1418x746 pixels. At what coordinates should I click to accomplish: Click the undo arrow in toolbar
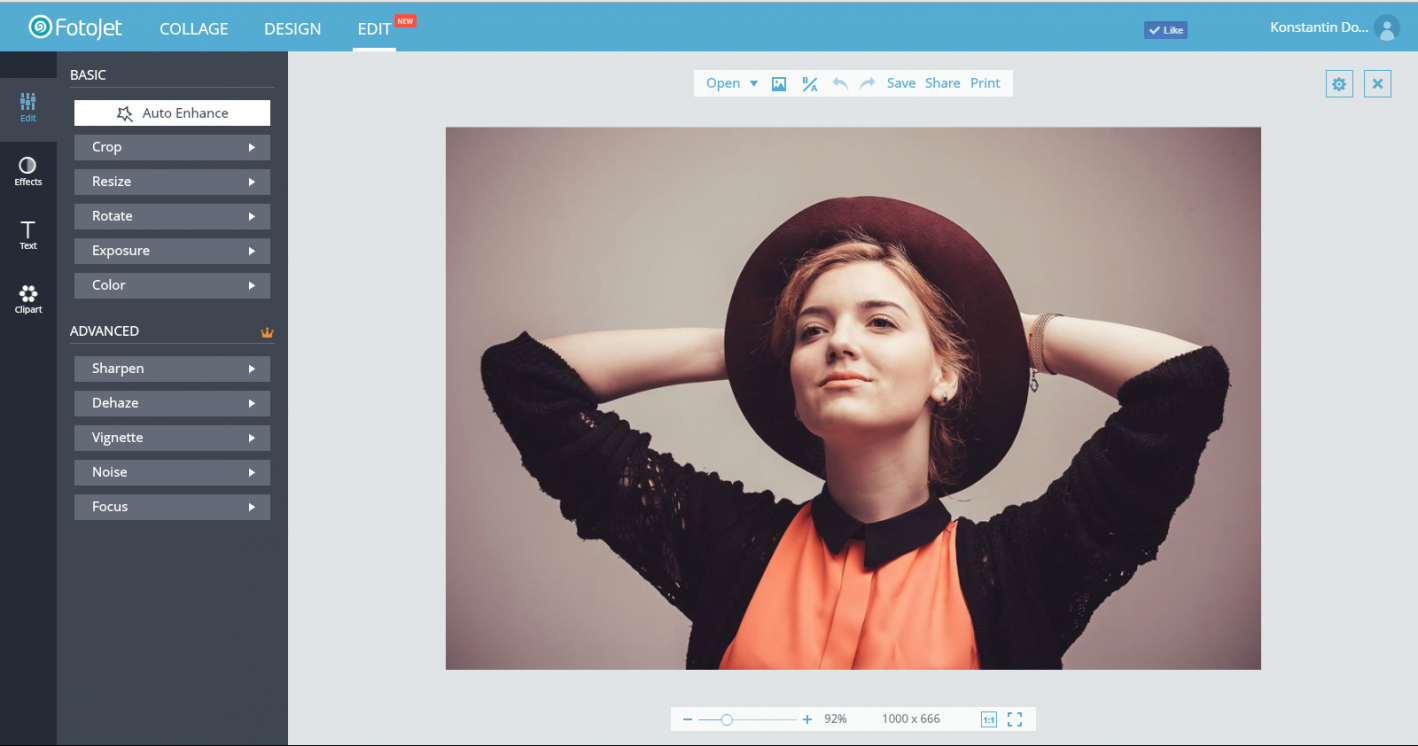pos(840,84)
